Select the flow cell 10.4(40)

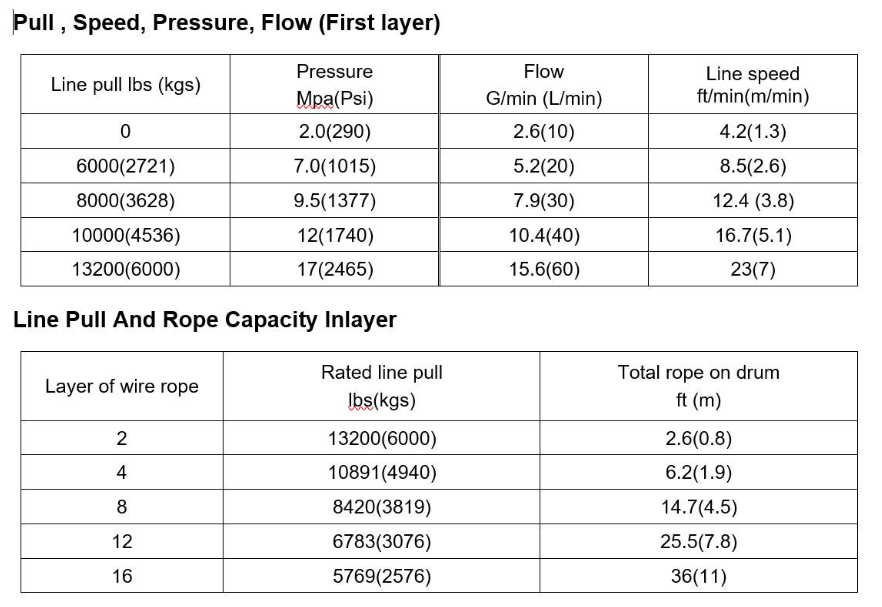coord(543,235)
